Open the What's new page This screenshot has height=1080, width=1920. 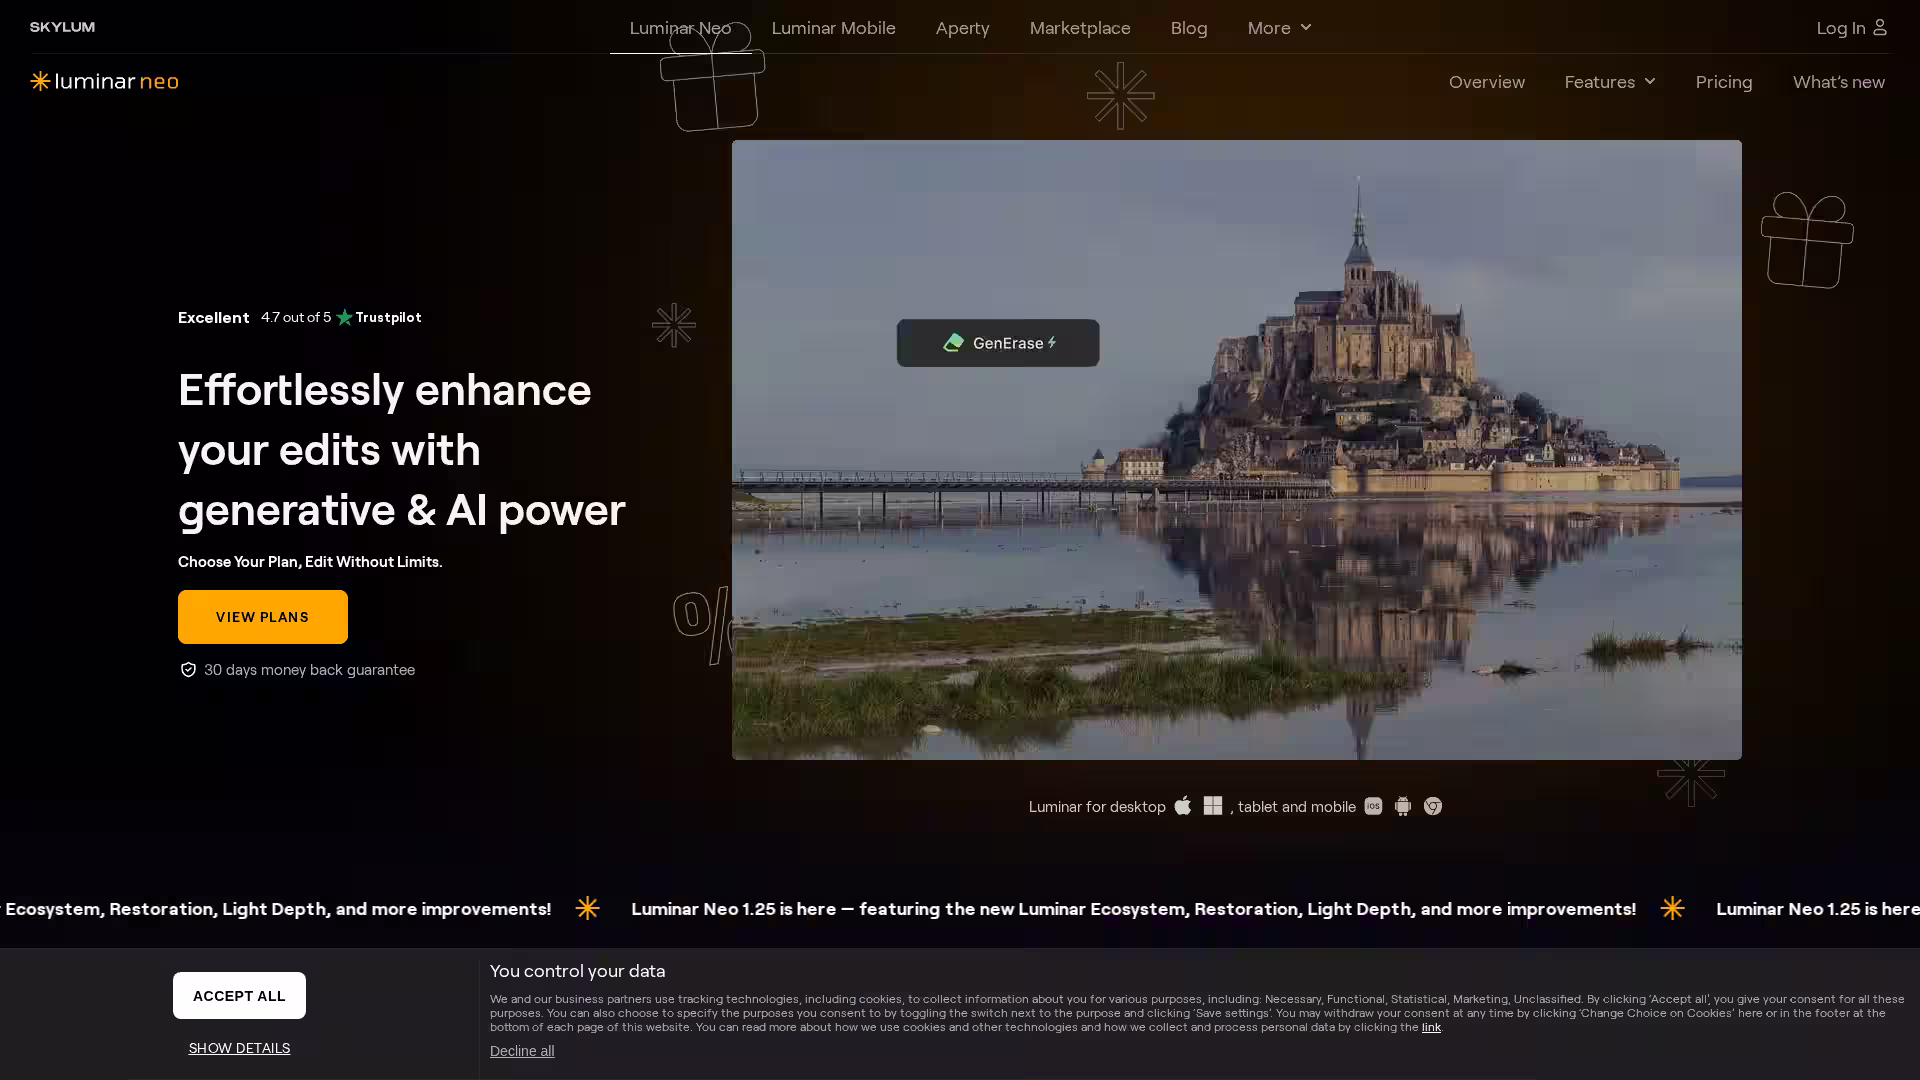[1838, 82]
